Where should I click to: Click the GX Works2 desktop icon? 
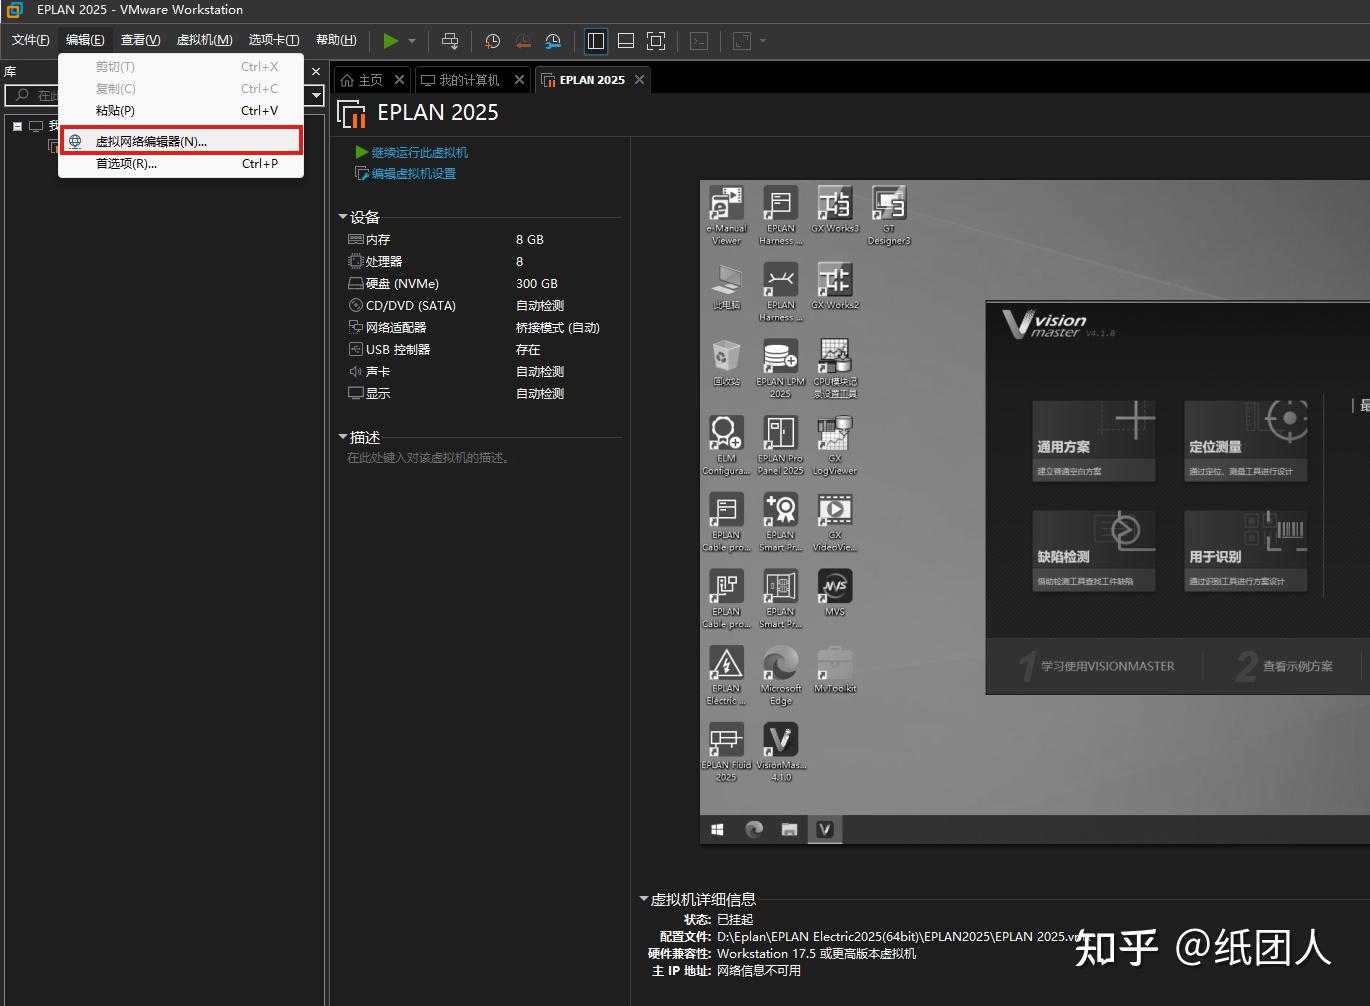pos(835,287)
